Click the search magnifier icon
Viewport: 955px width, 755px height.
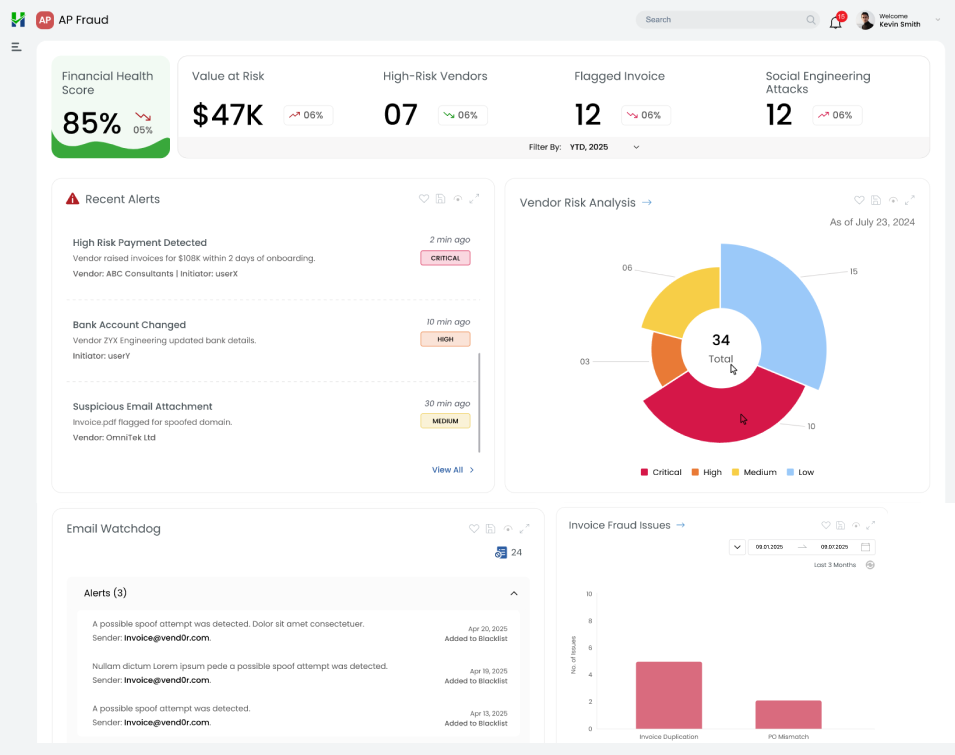[811, 20]
